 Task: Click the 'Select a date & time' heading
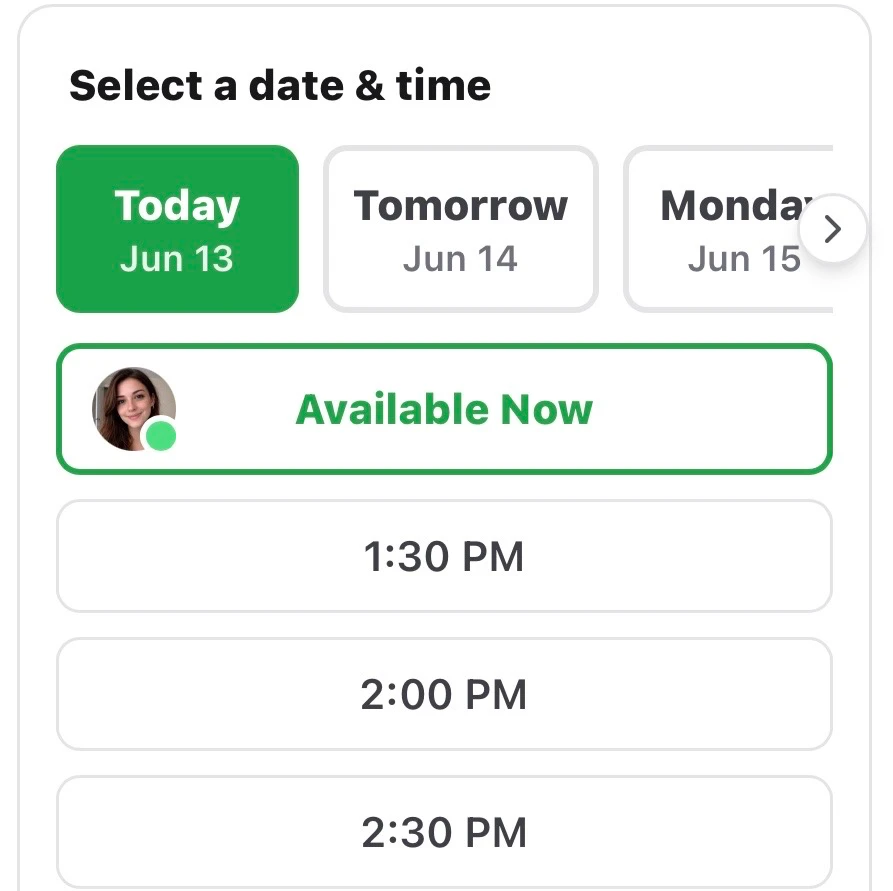280,85
